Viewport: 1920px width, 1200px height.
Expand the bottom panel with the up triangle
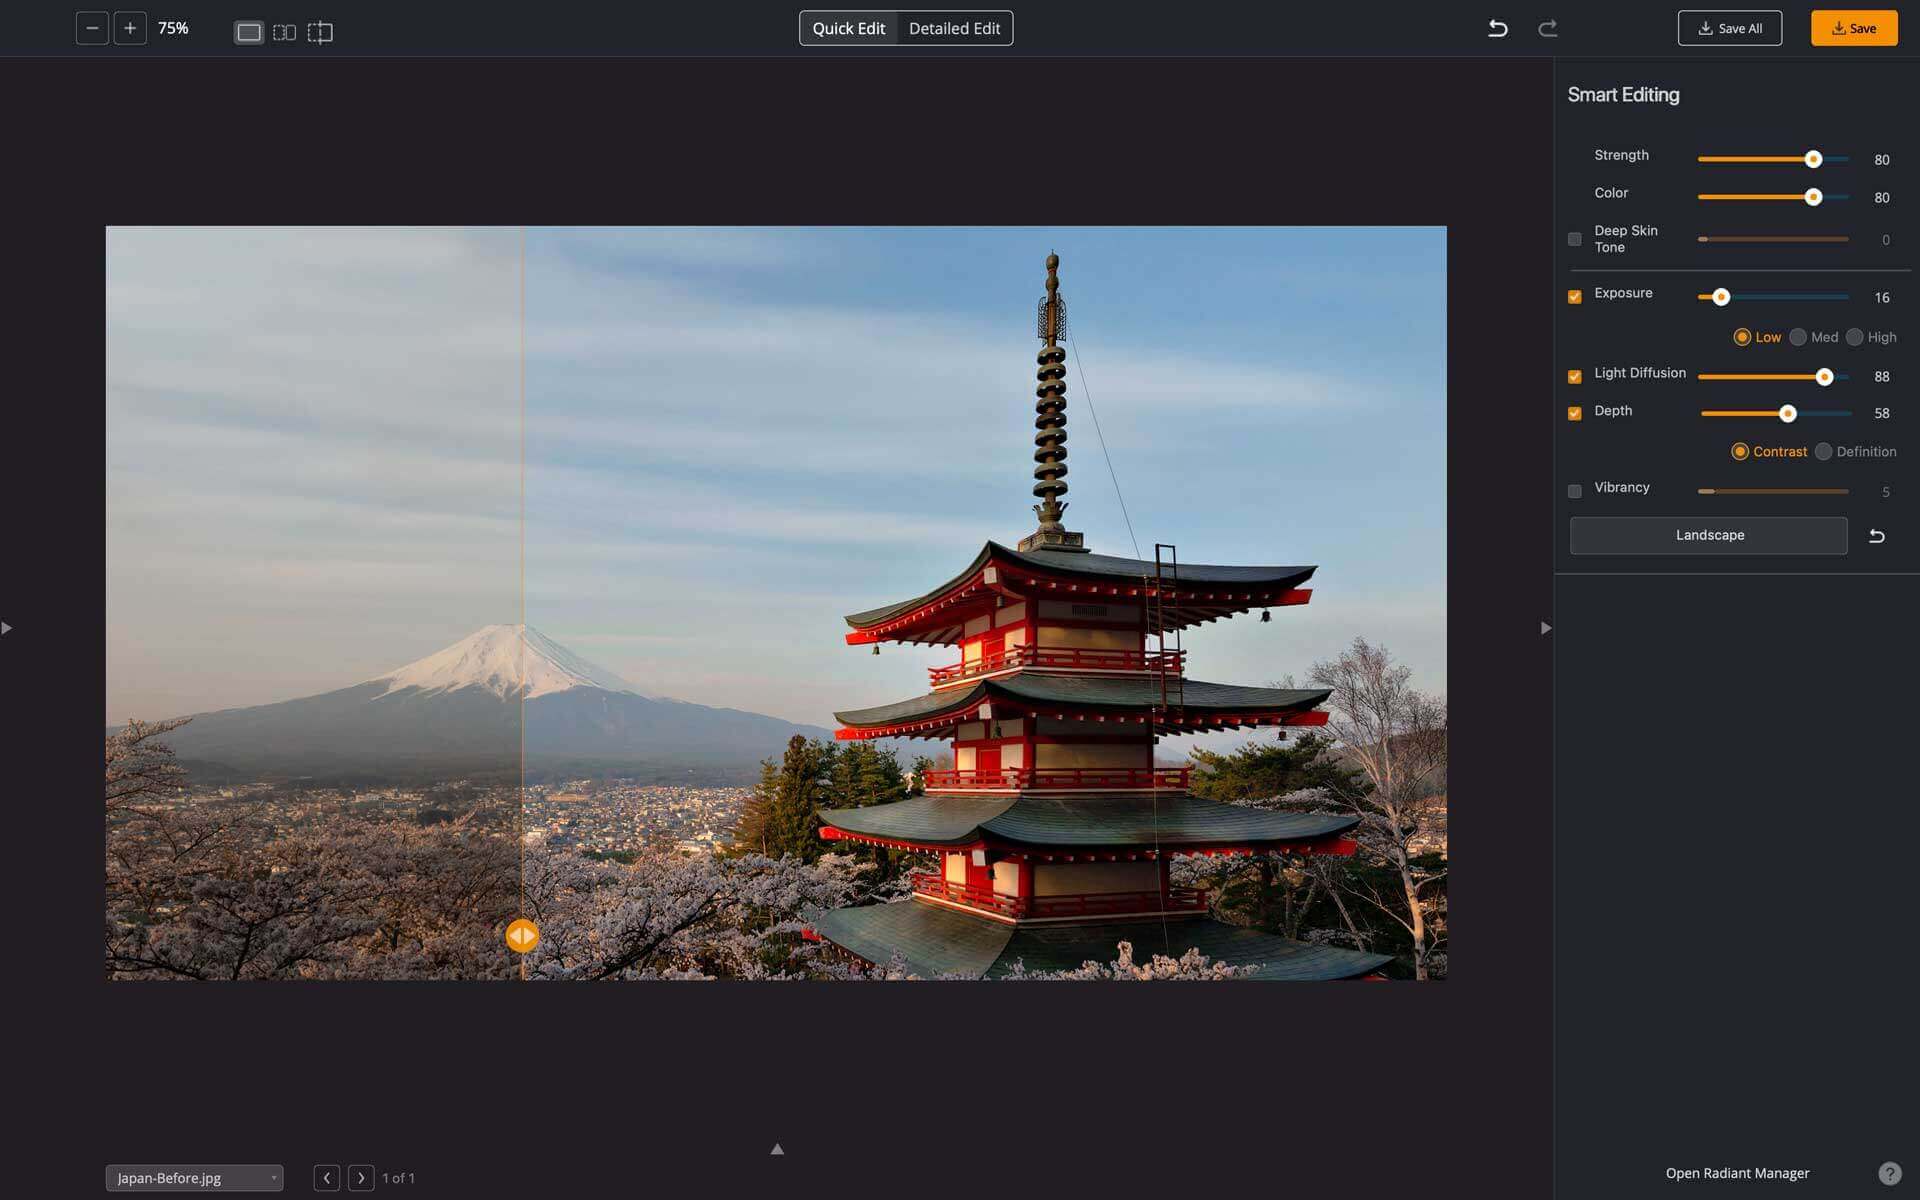tap(777, 1149)
